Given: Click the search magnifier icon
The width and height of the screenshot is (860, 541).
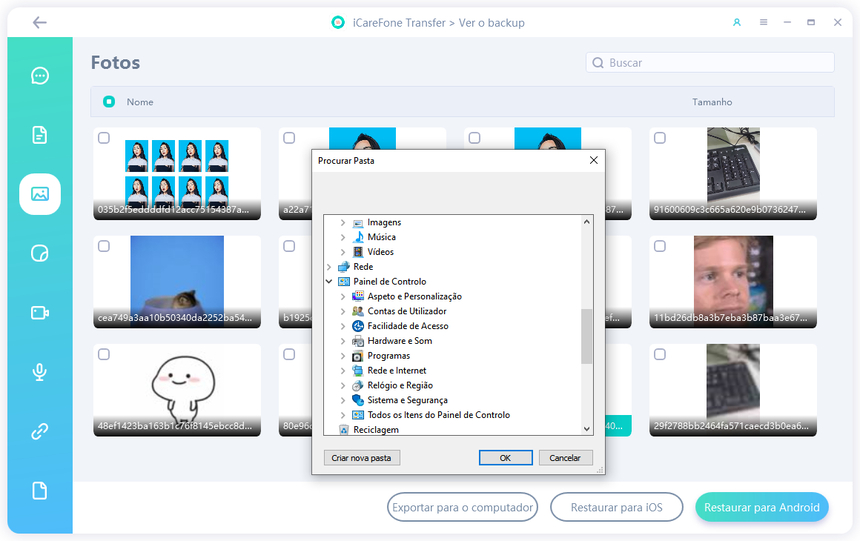Looking at the screenshot, I should [x=598, y=63].
